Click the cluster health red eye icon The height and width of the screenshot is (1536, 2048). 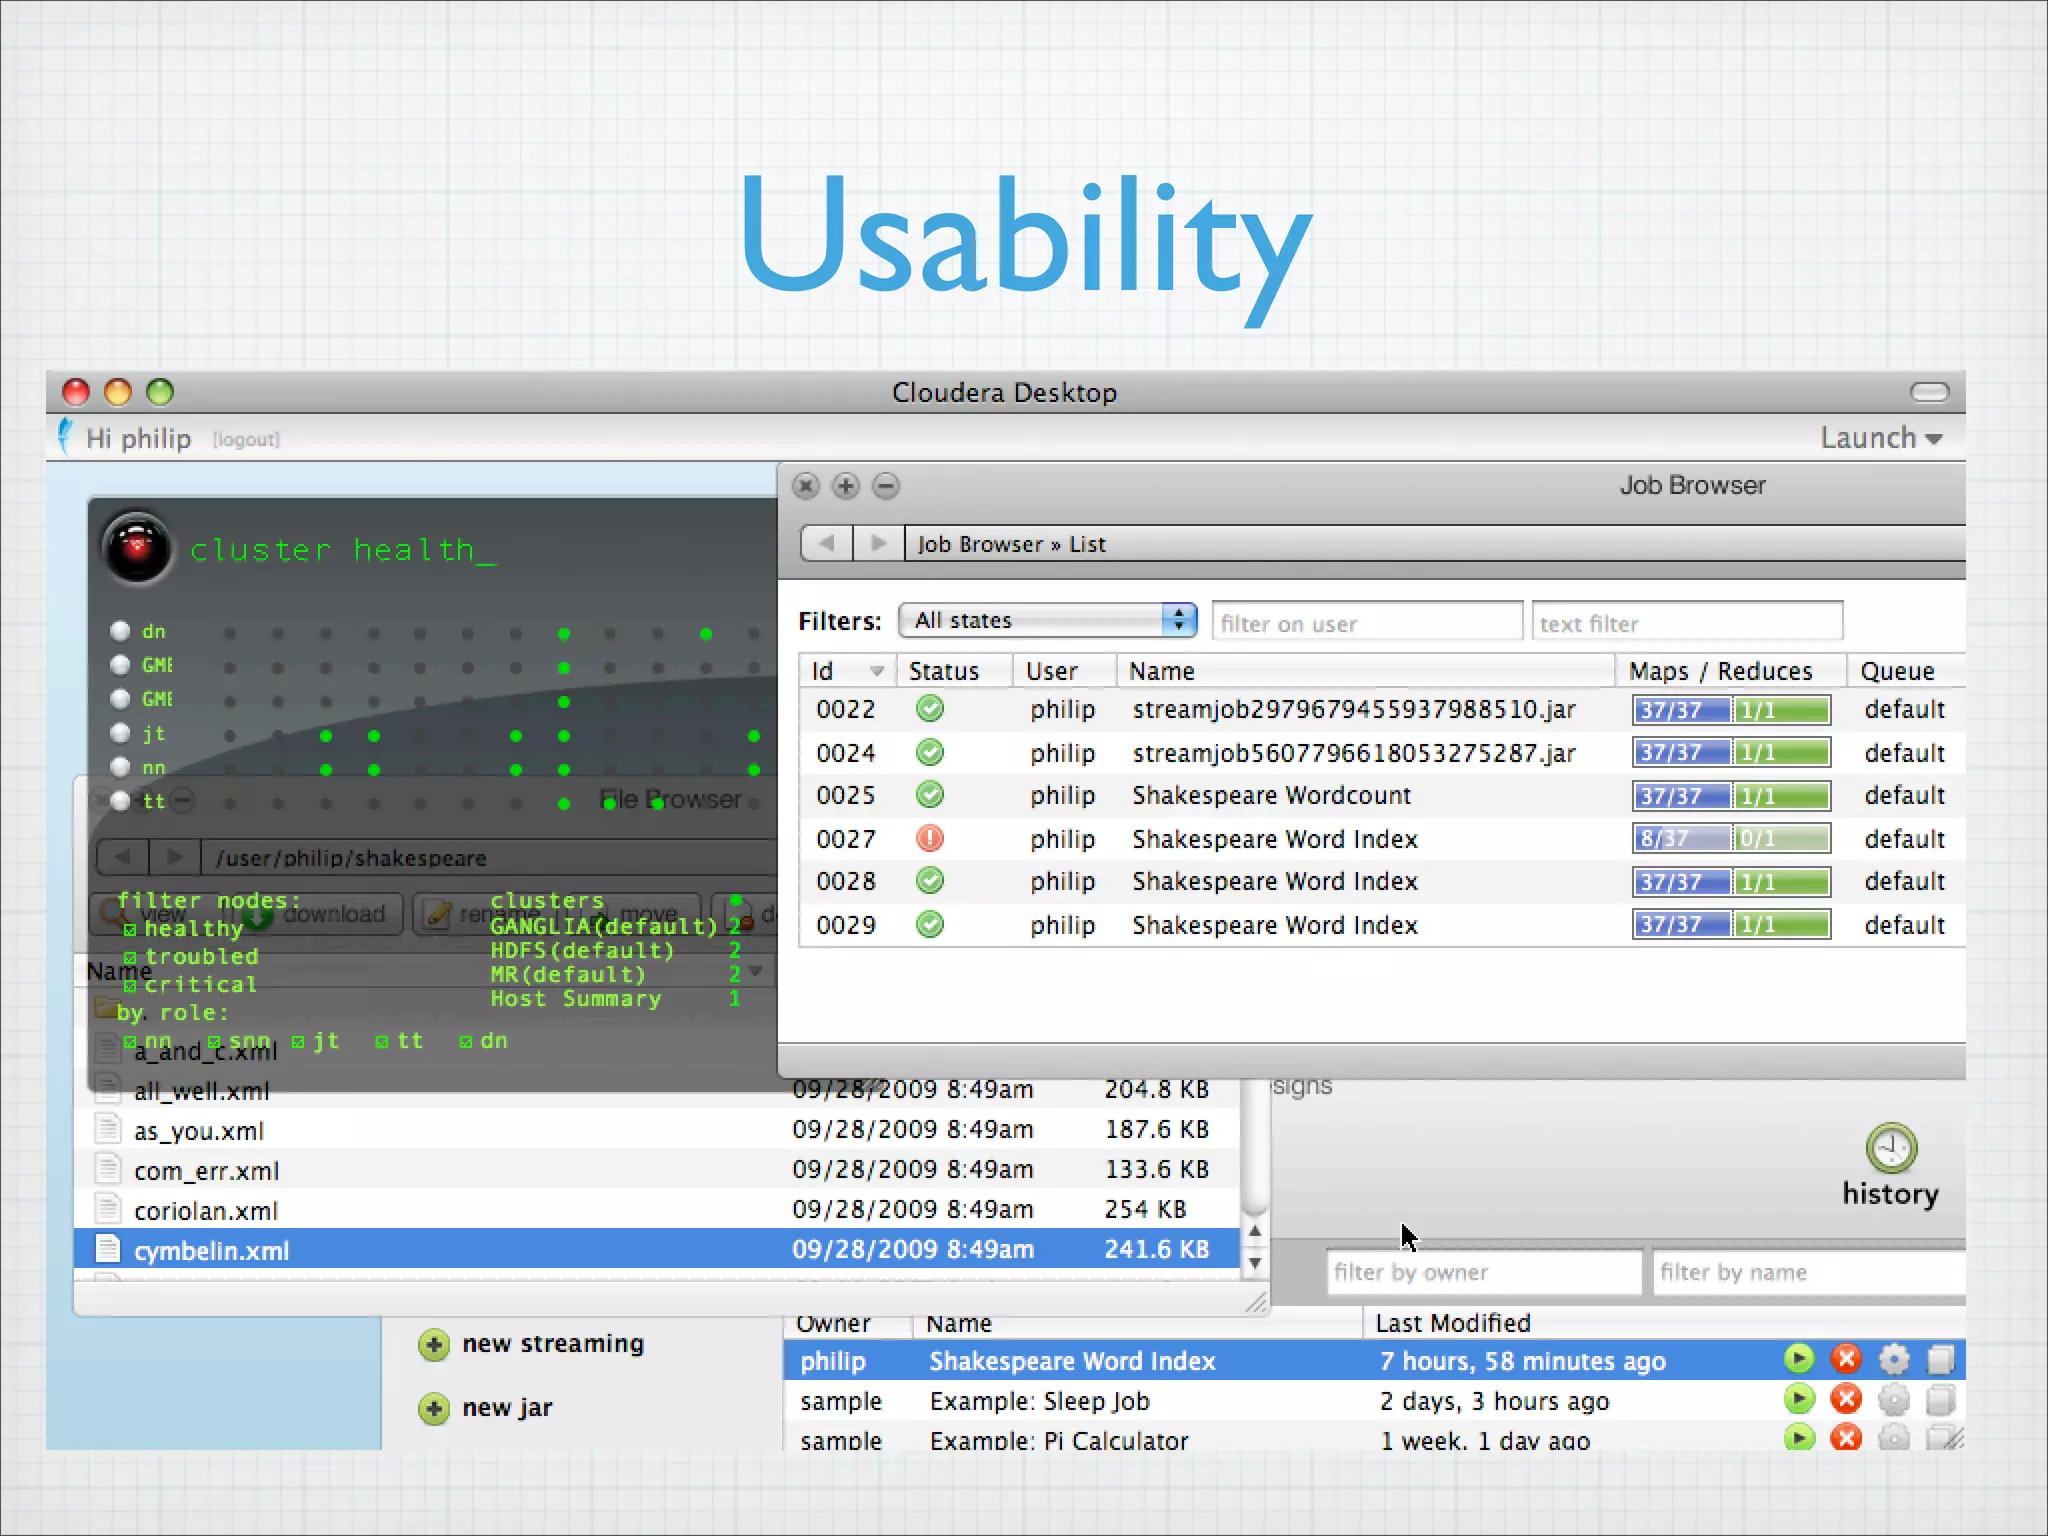tap(137, 548)
